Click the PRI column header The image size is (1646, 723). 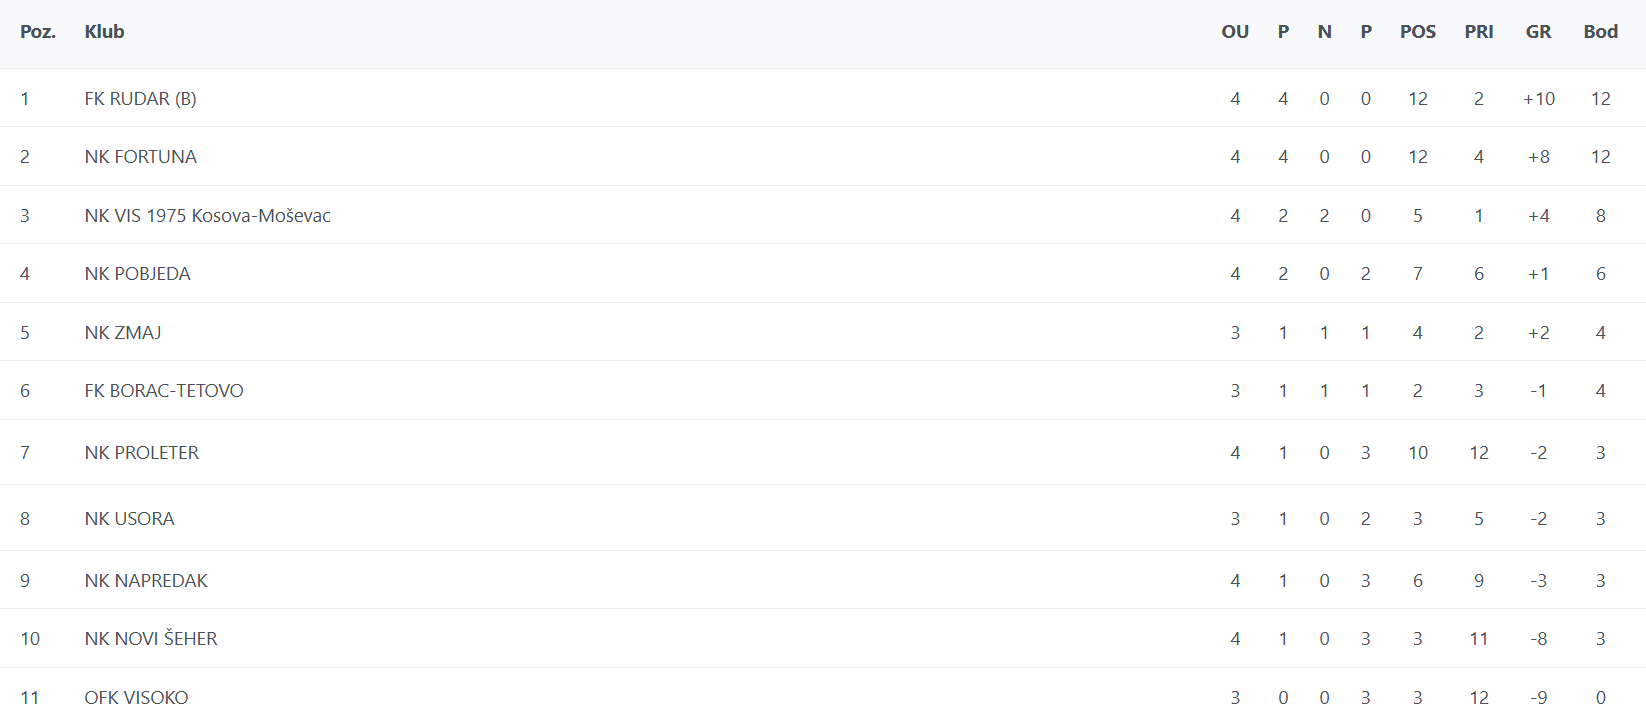coord(1478,32)
